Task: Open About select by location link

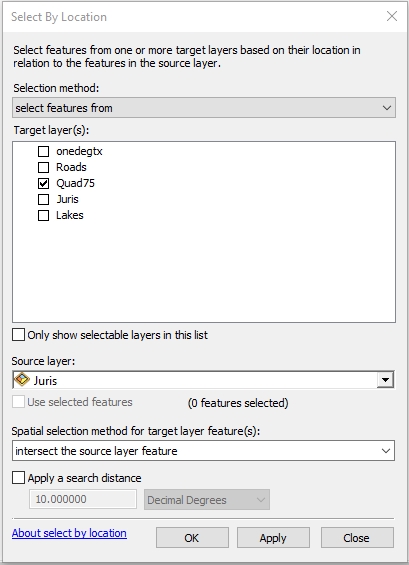Action: (x=69, y=533)
